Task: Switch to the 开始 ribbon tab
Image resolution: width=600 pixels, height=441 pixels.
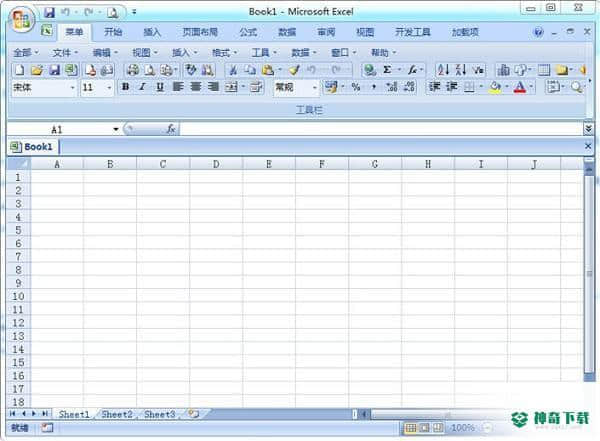Action: tap(113, 32)
